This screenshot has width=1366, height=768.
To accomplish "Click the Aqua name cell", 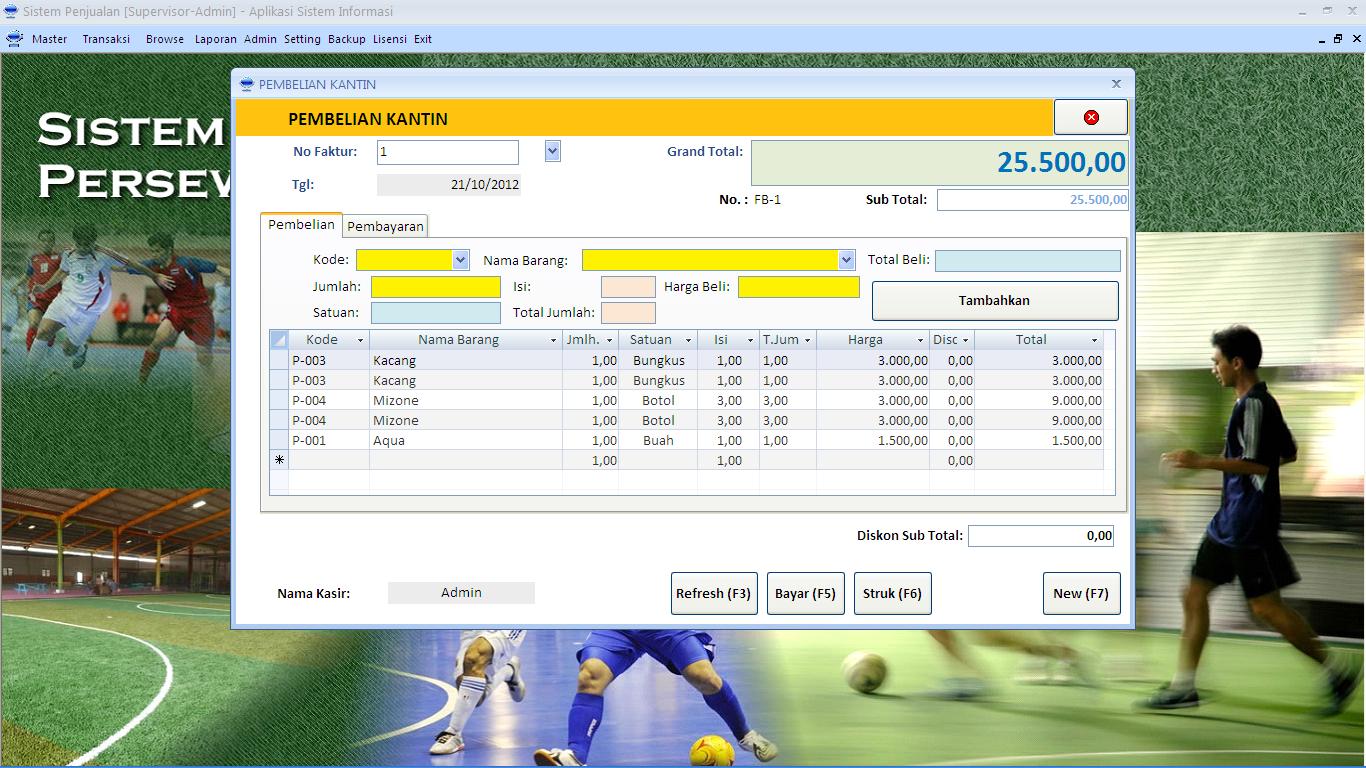I will tap(466, 440).
